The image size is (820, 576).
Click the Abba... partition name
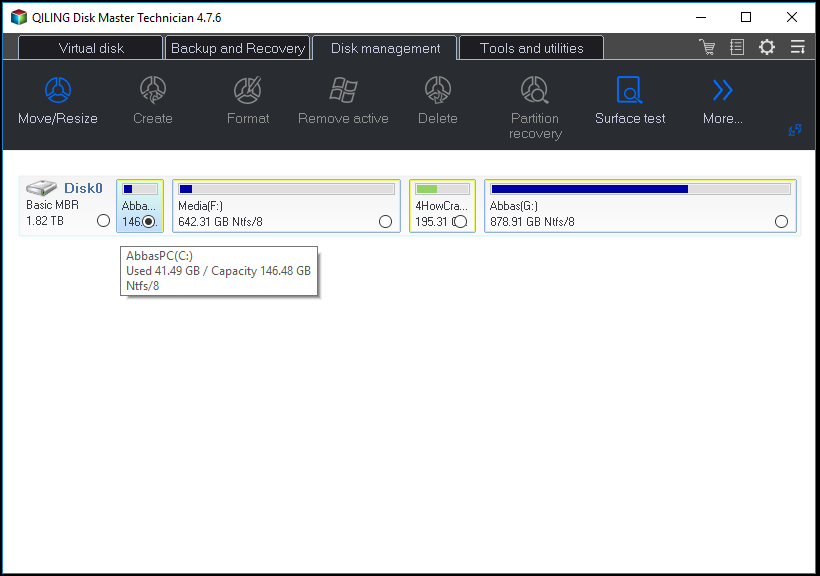tap(139, 206)
